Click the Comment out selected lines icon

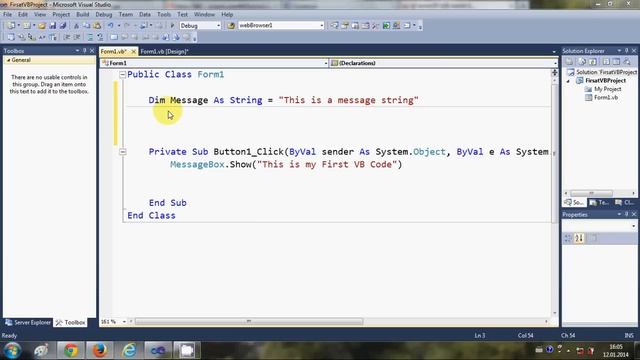pyautogui.click(x=91, y=38)
